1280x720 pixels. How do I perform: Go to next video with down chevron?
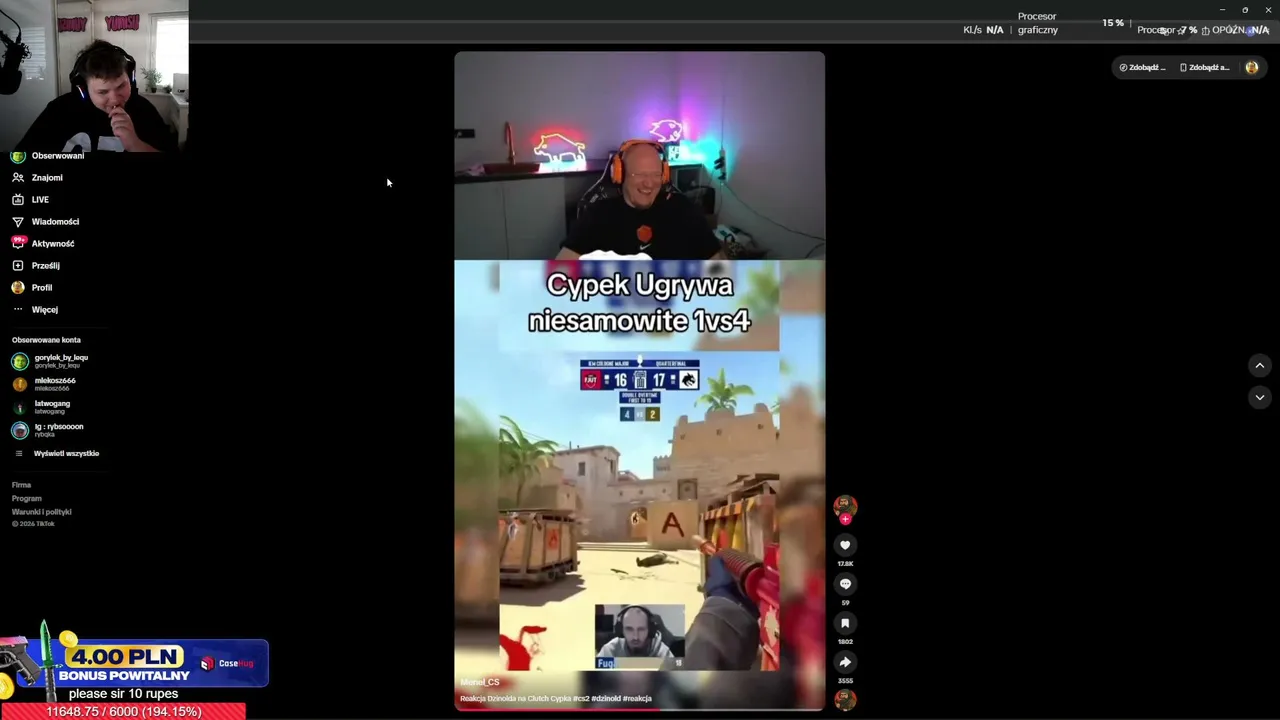point(1260,397)
